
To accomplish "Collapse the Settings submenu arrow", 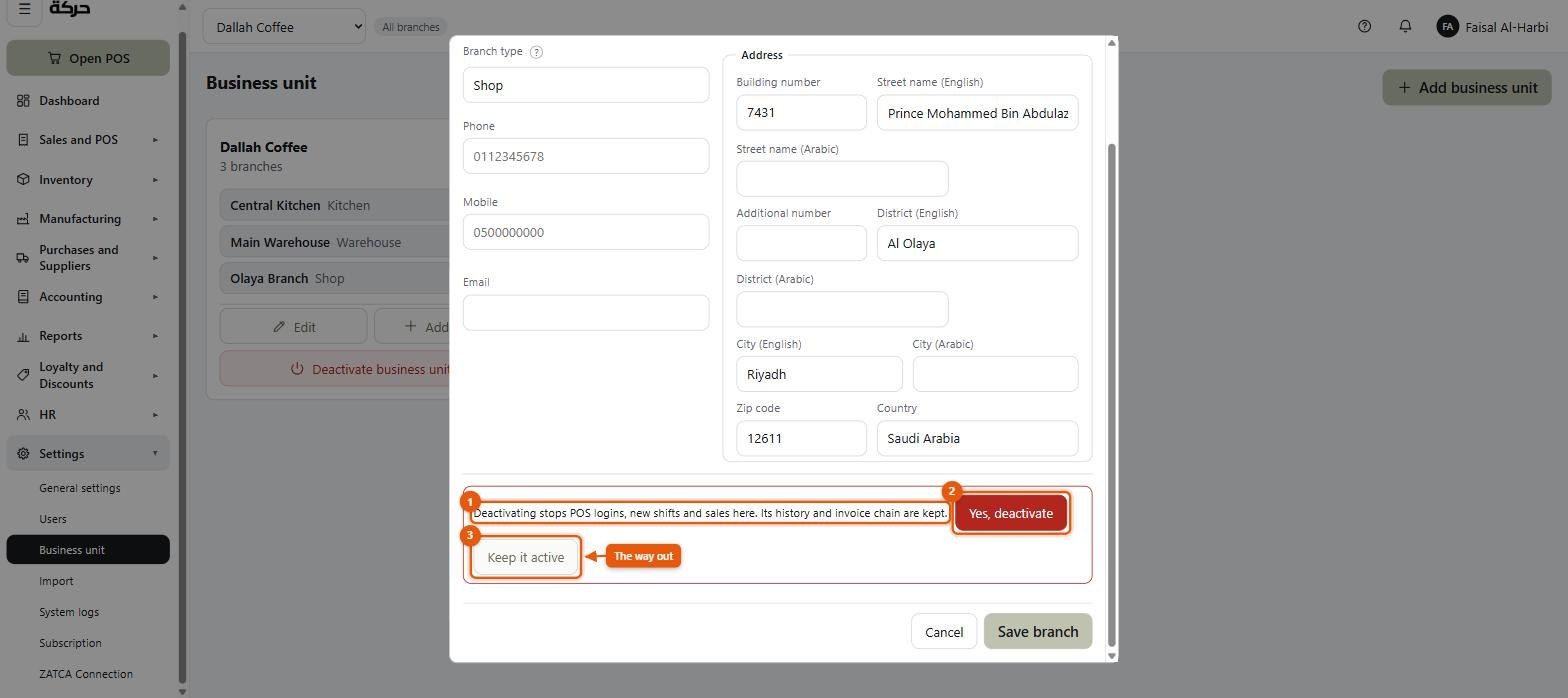I will click(155, 454).
